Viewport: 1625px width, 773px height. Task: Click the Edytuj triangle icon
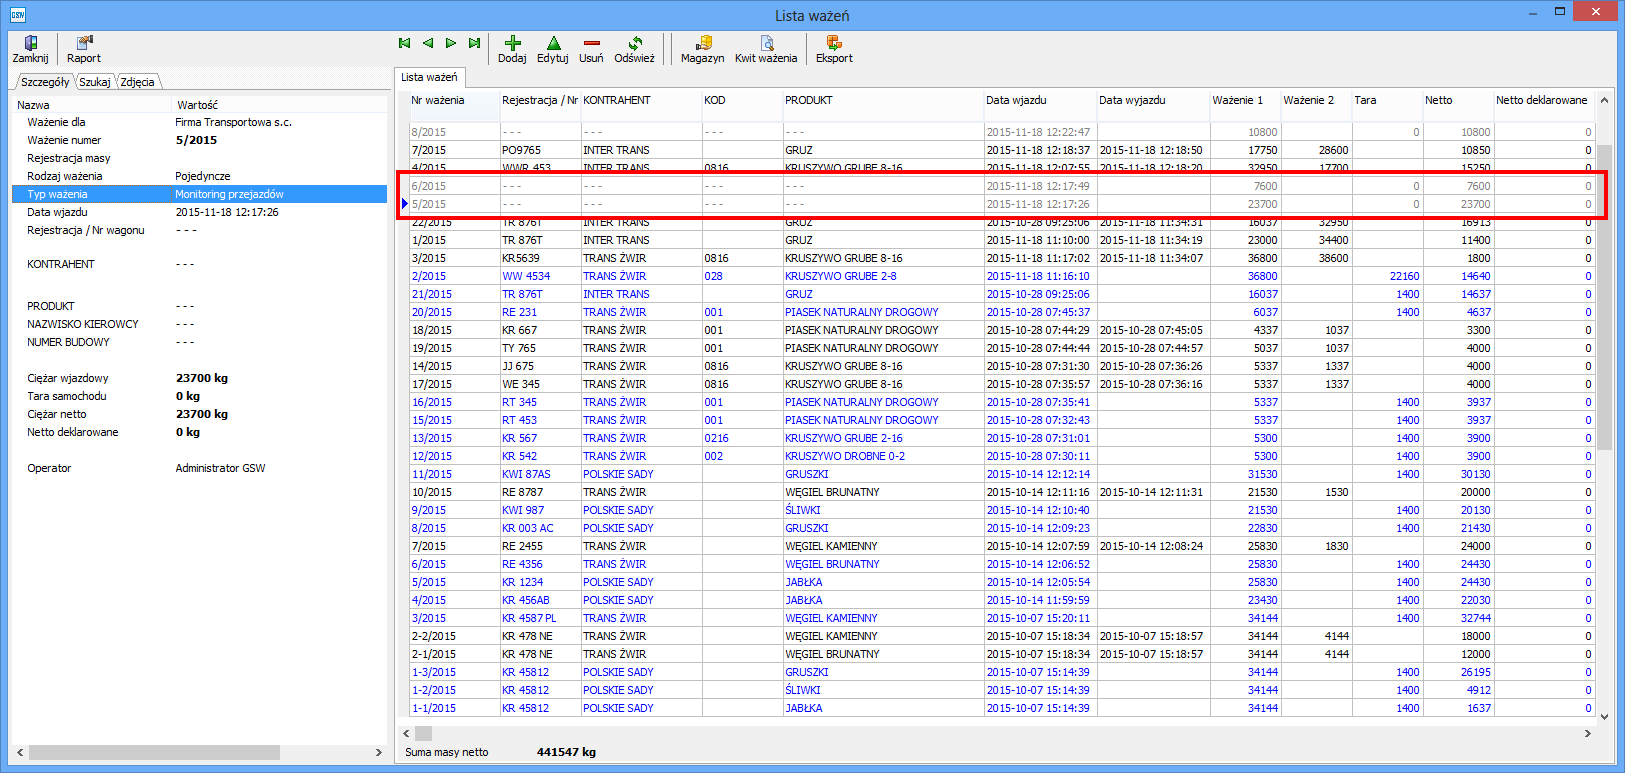click(553, 43)
